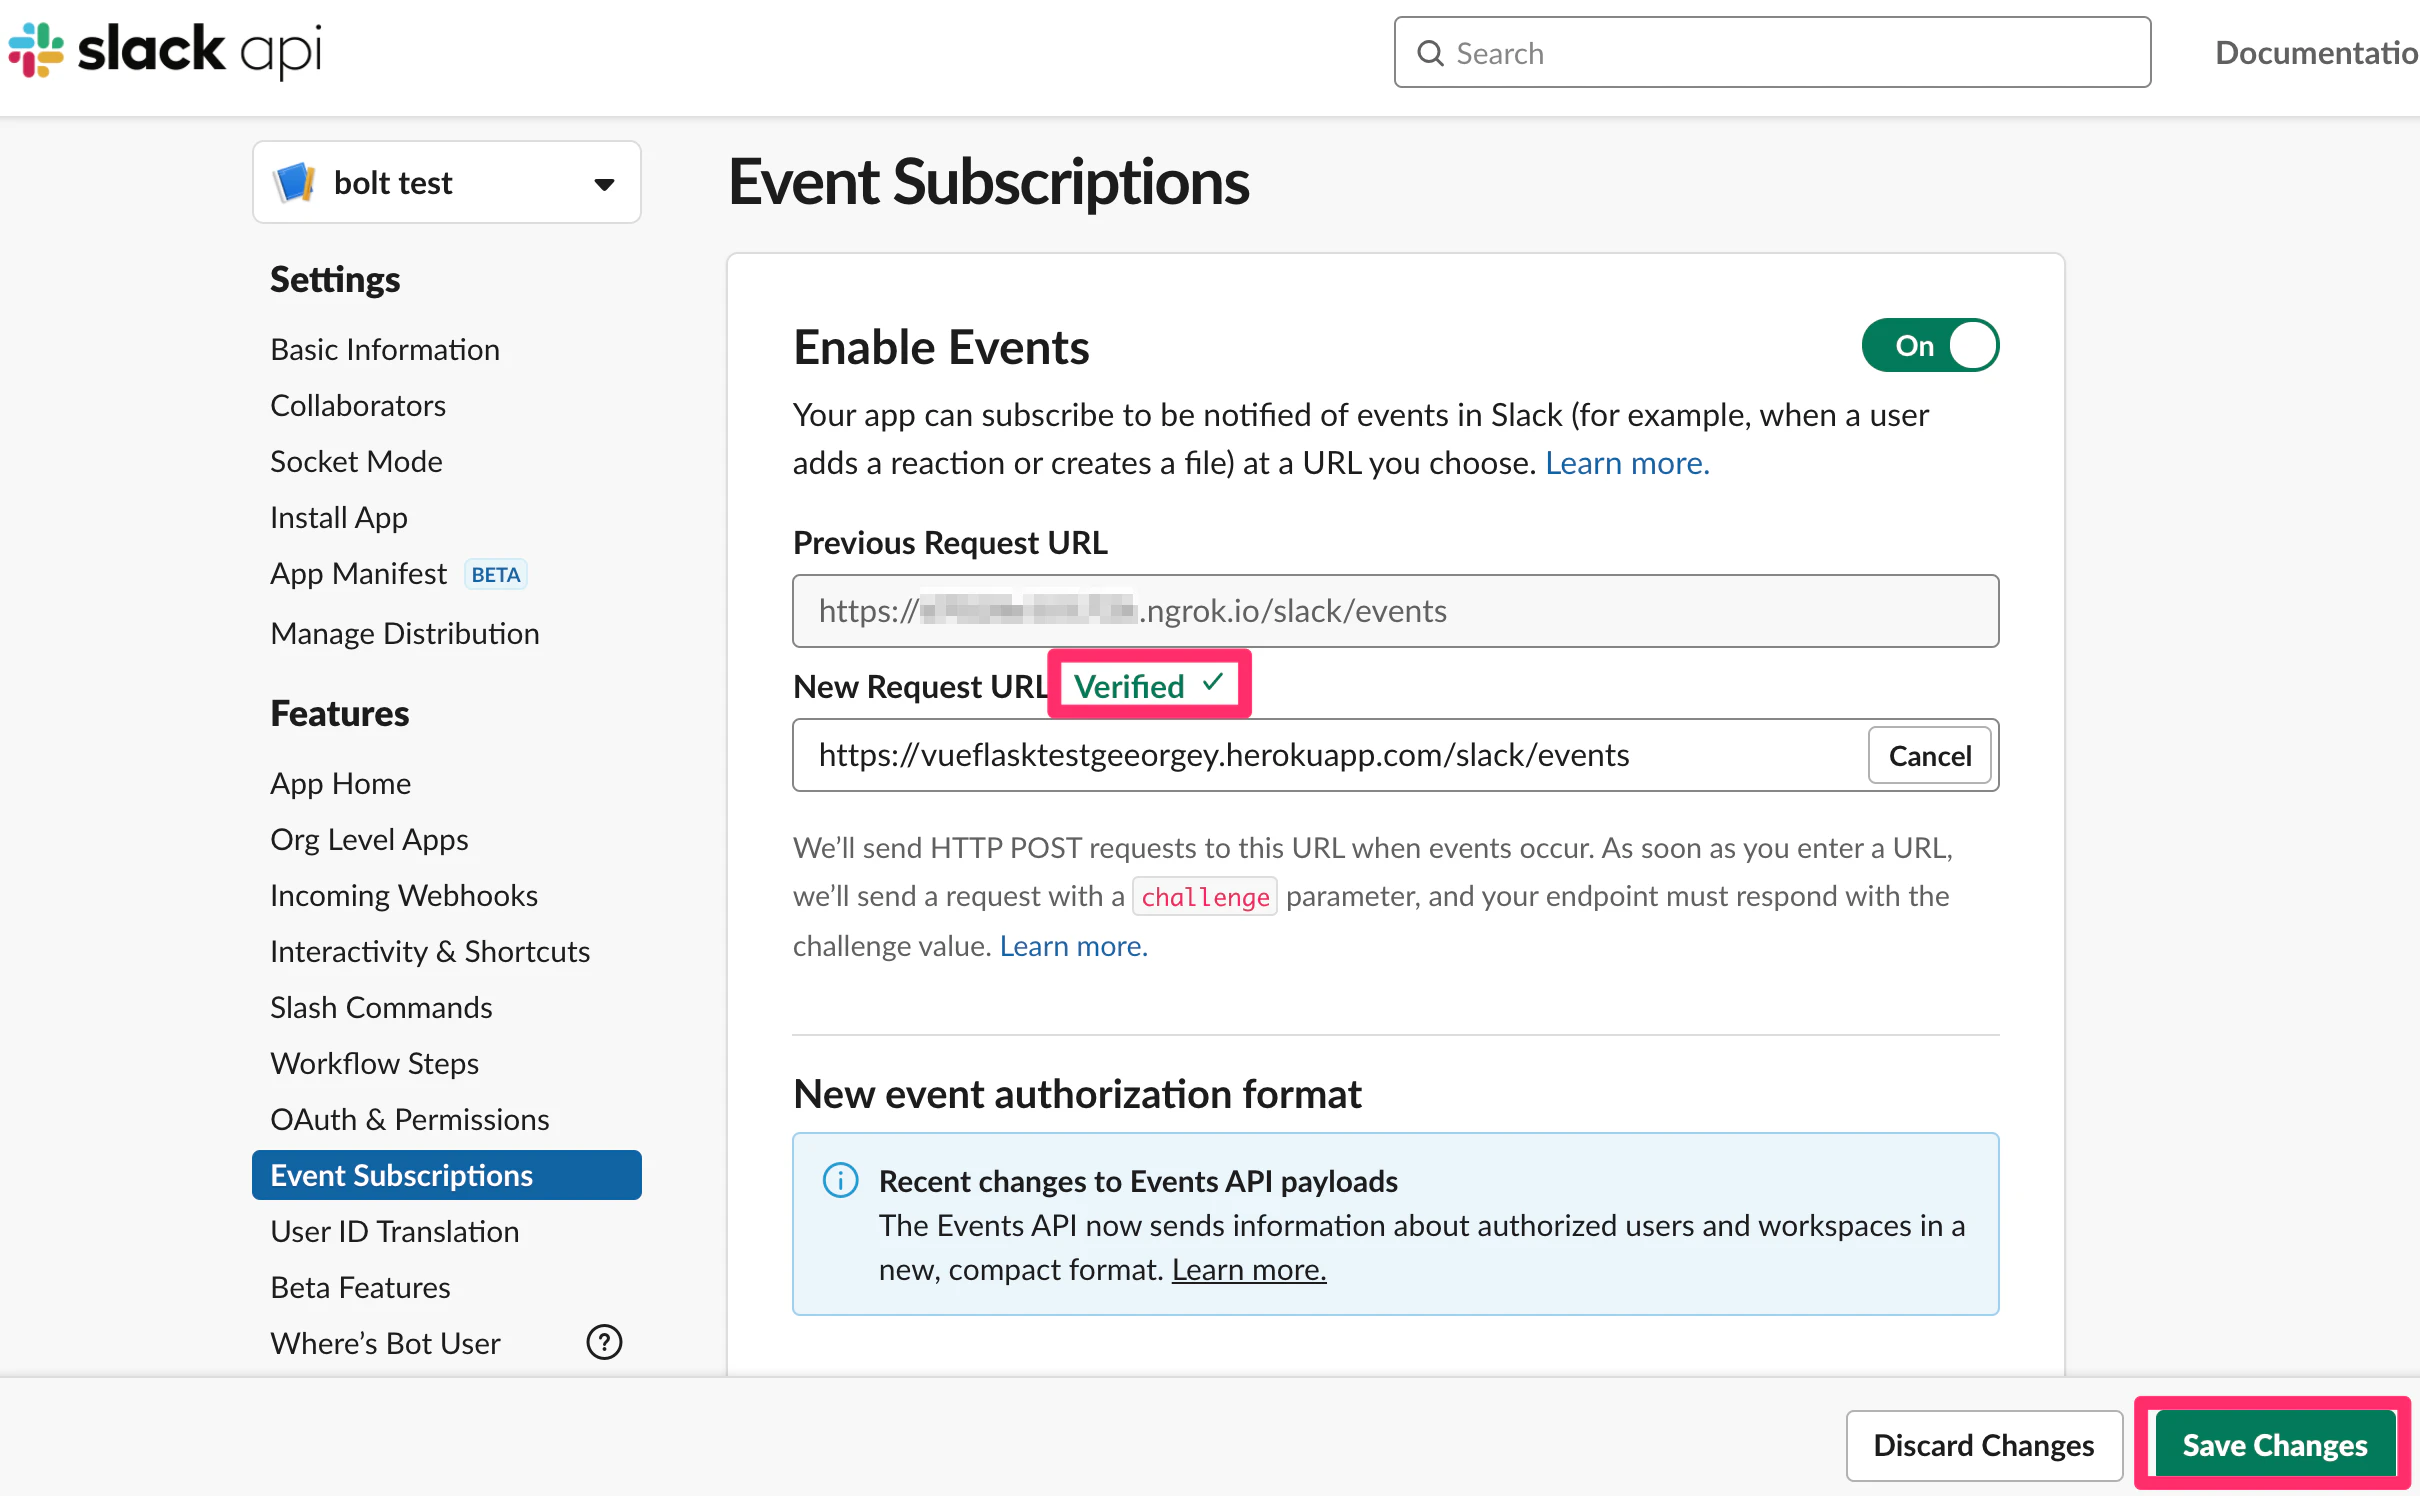Click Recent changes to Events API payloads title
The image size is (2420, 1496).
[1137, 1181]
